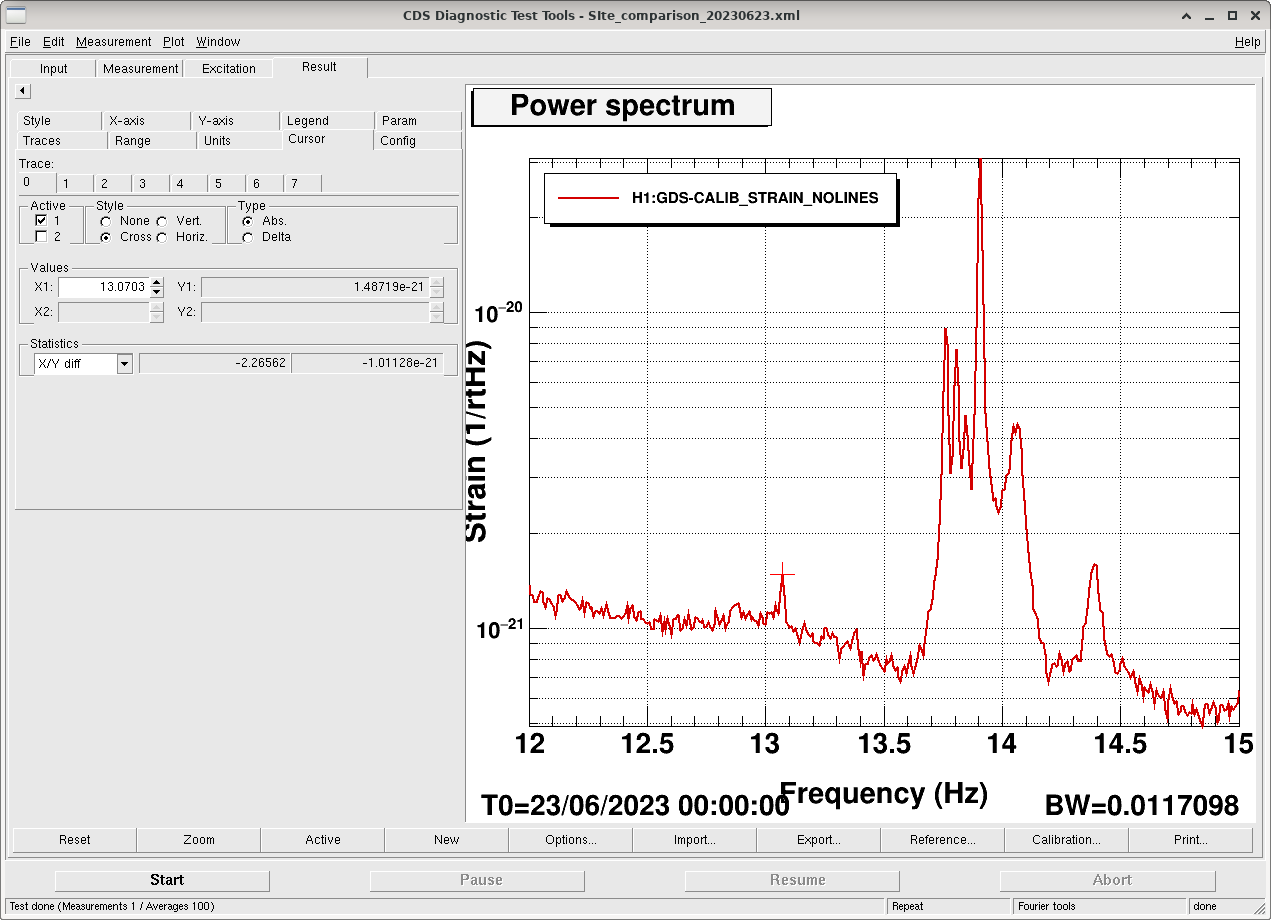Open the Legend options tab
Viewport: 1271px width, 920px height.
click(327, 121)
